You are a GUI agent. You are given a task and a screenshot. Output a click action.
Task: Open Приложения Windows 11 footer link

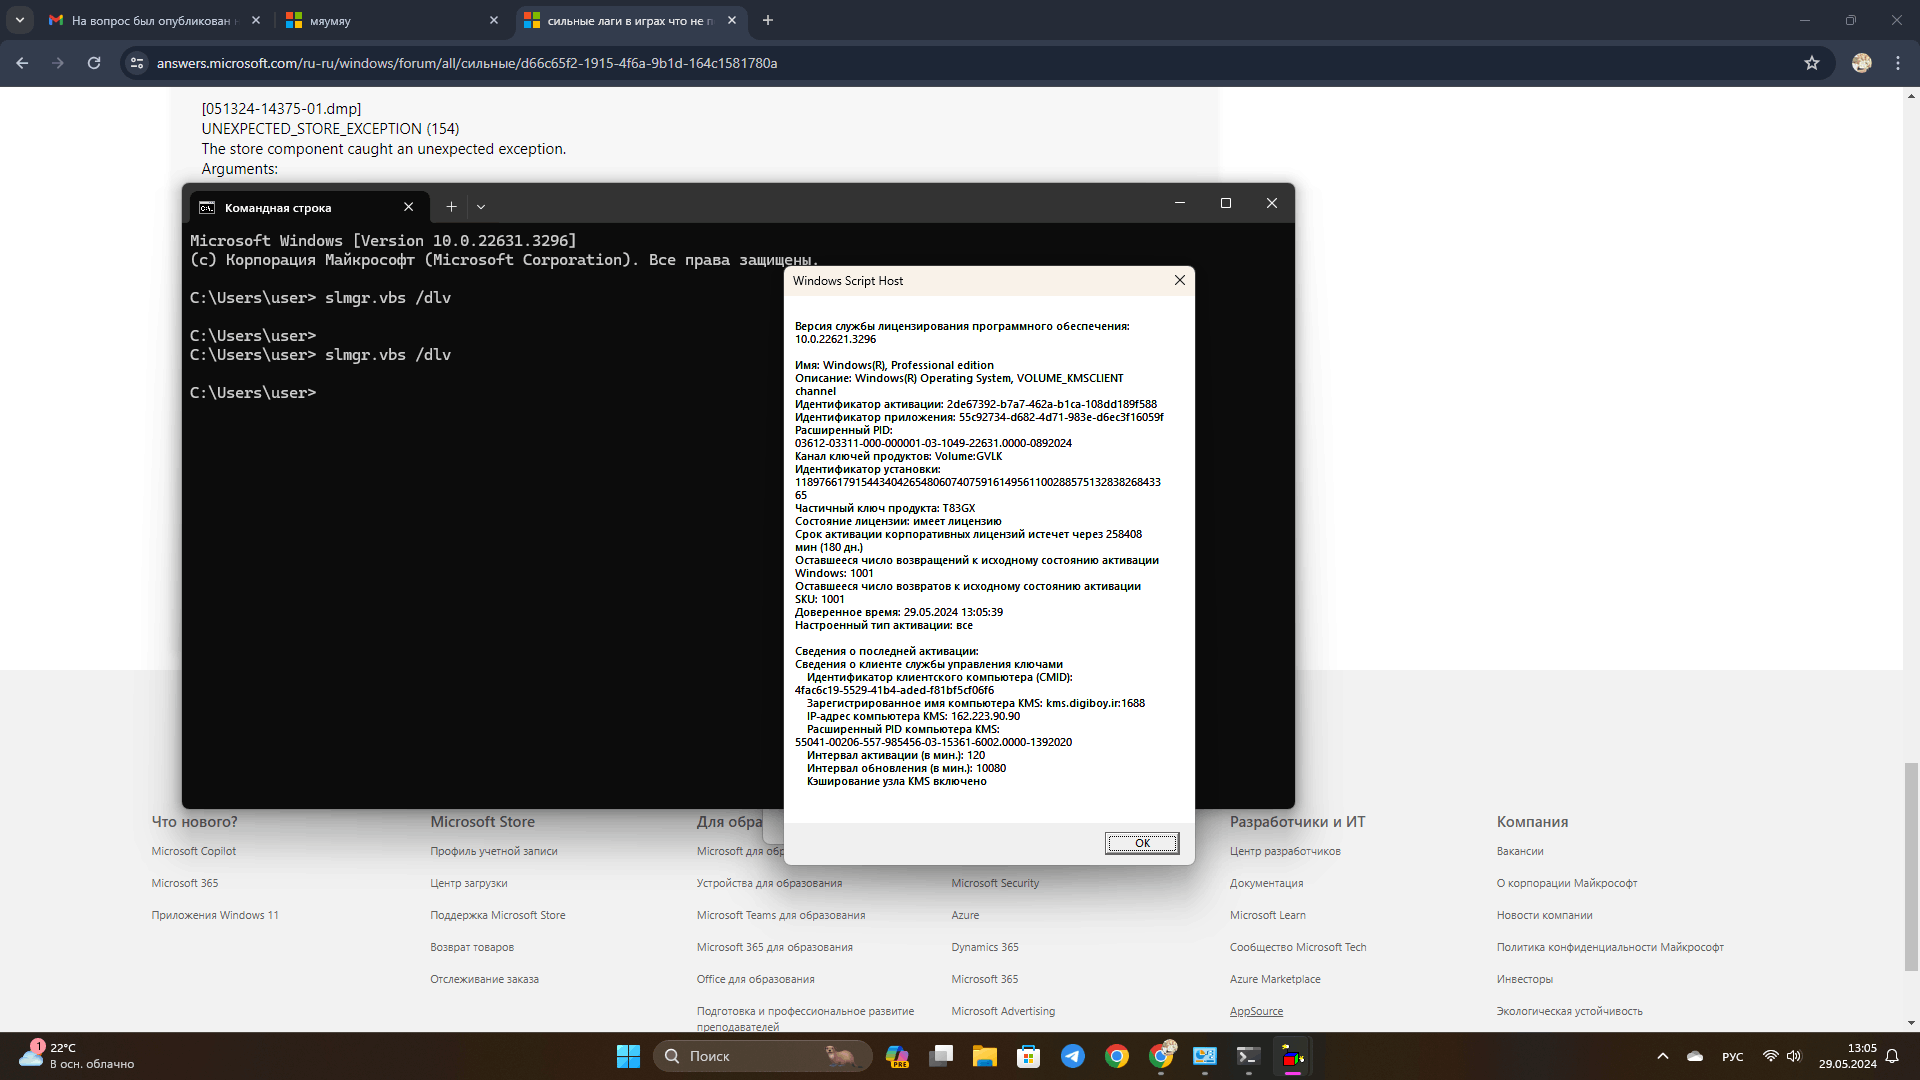click(x=215, y=915)
